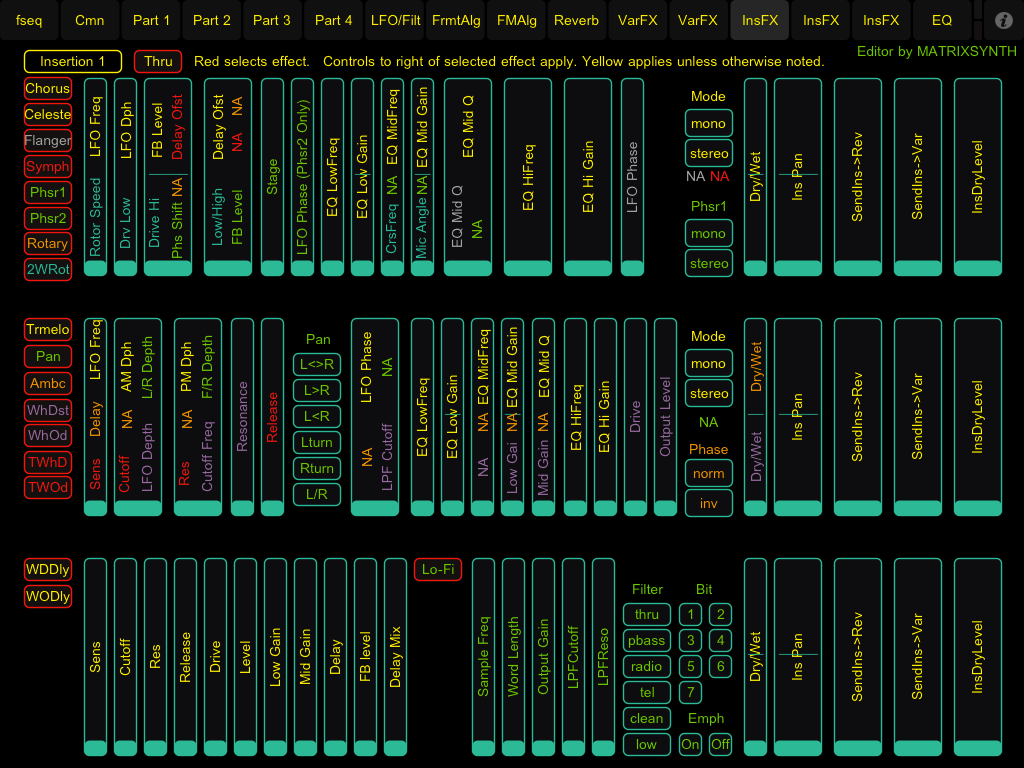Set bit depth to 7

pos(690,692)
